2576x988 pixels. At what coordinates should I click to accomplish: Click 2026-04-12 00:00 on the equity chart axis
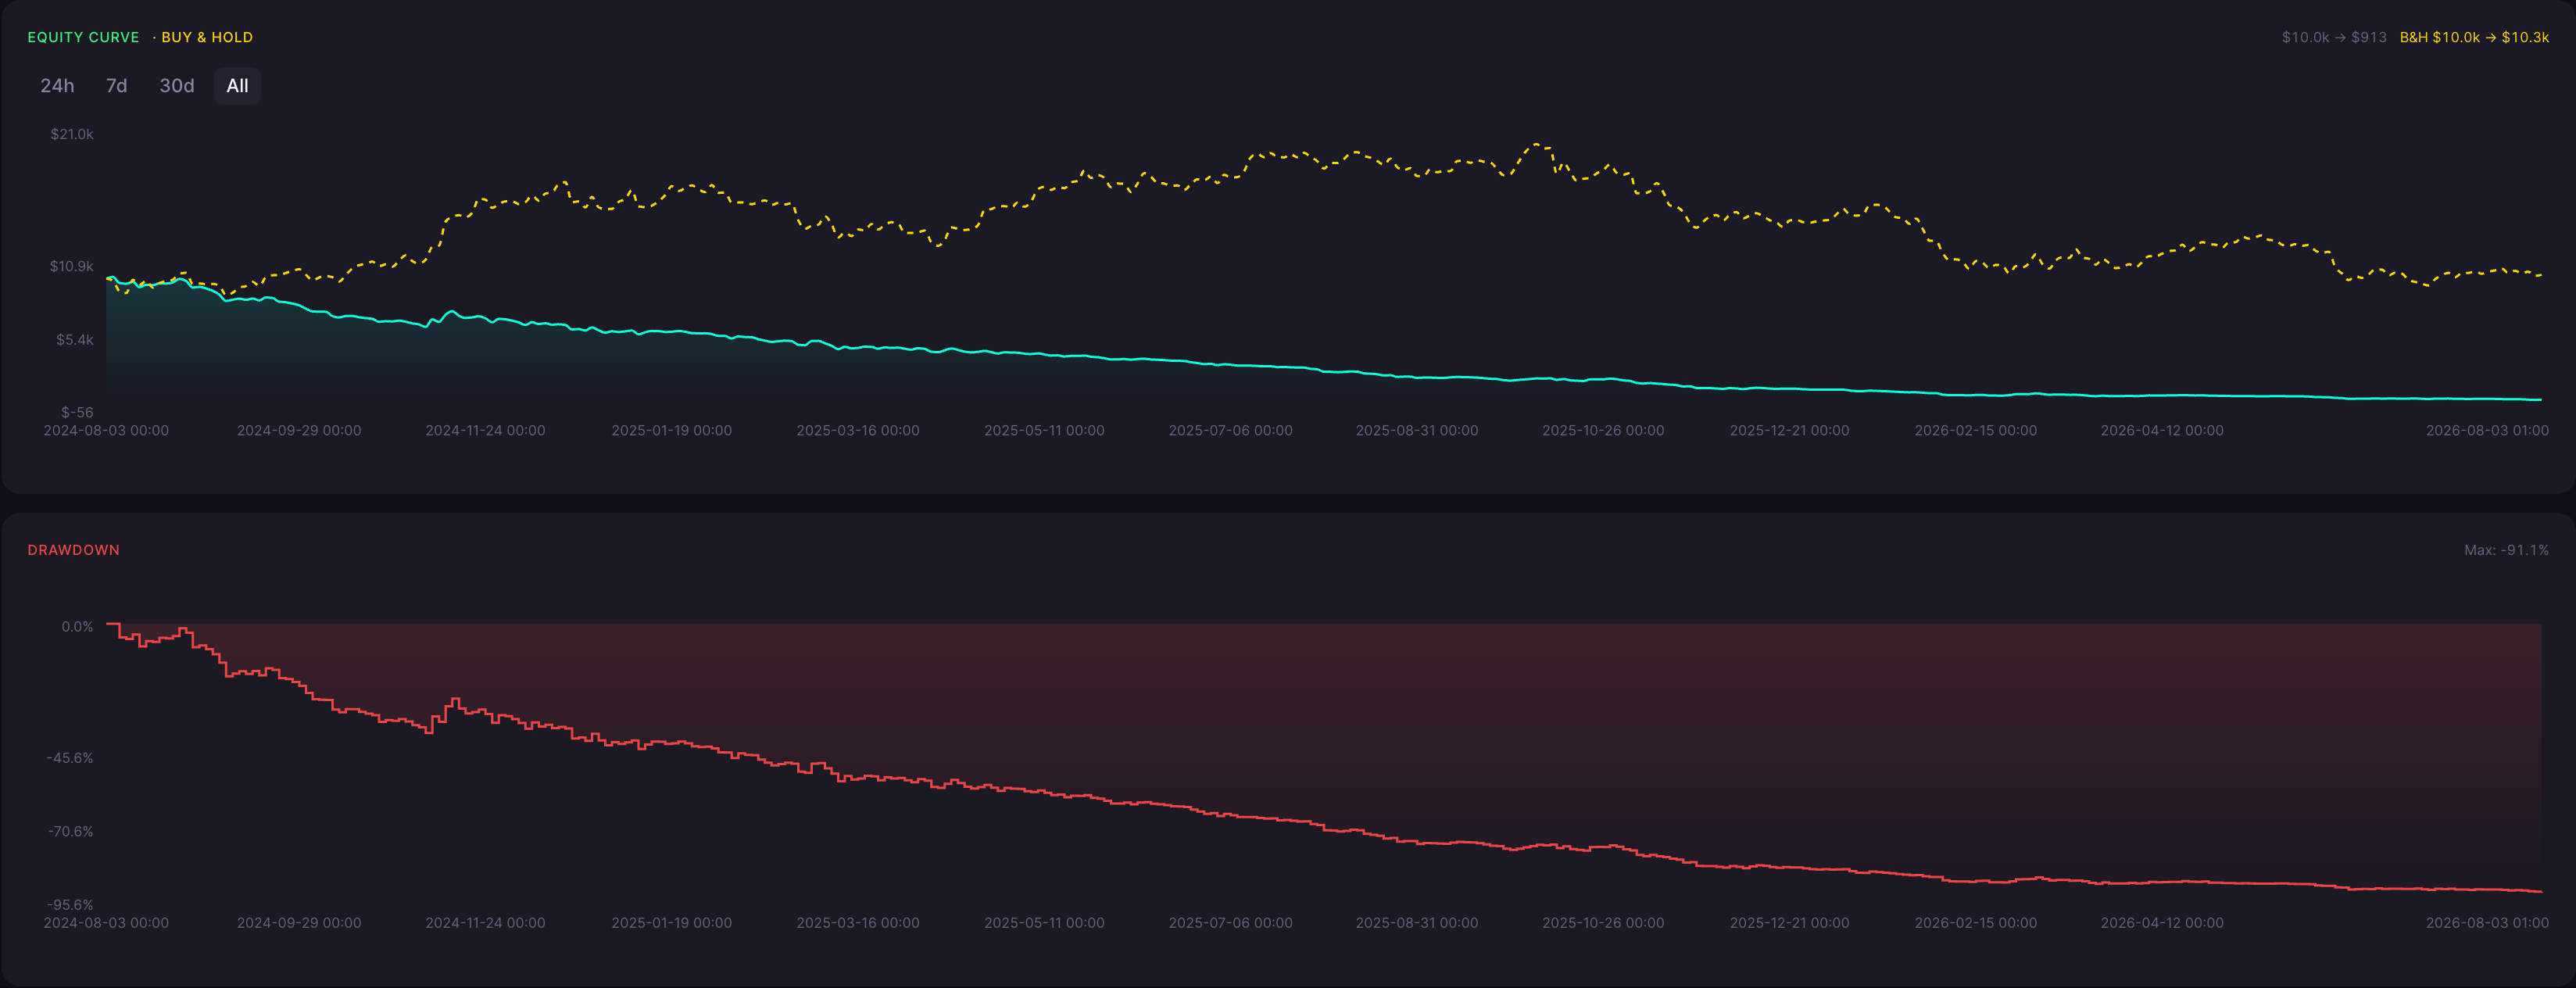[2162, 431]
